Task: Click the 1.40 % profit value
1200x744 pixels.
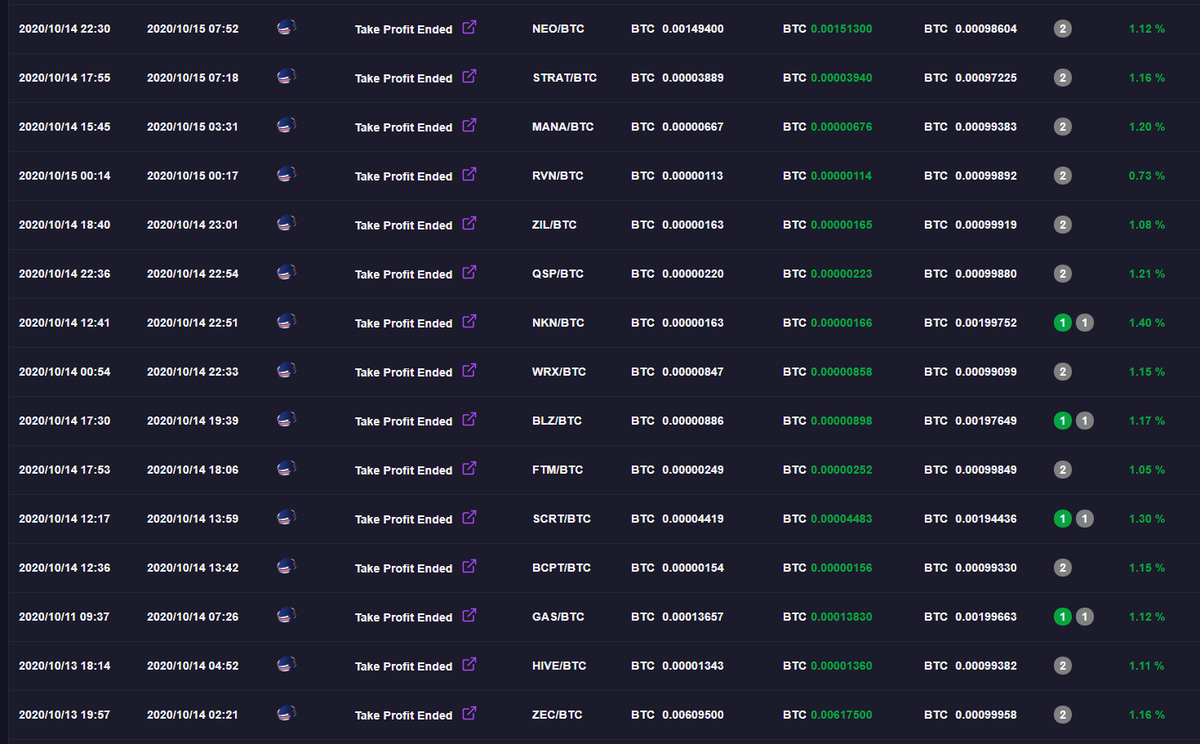Action: (x=1147, y=323)
